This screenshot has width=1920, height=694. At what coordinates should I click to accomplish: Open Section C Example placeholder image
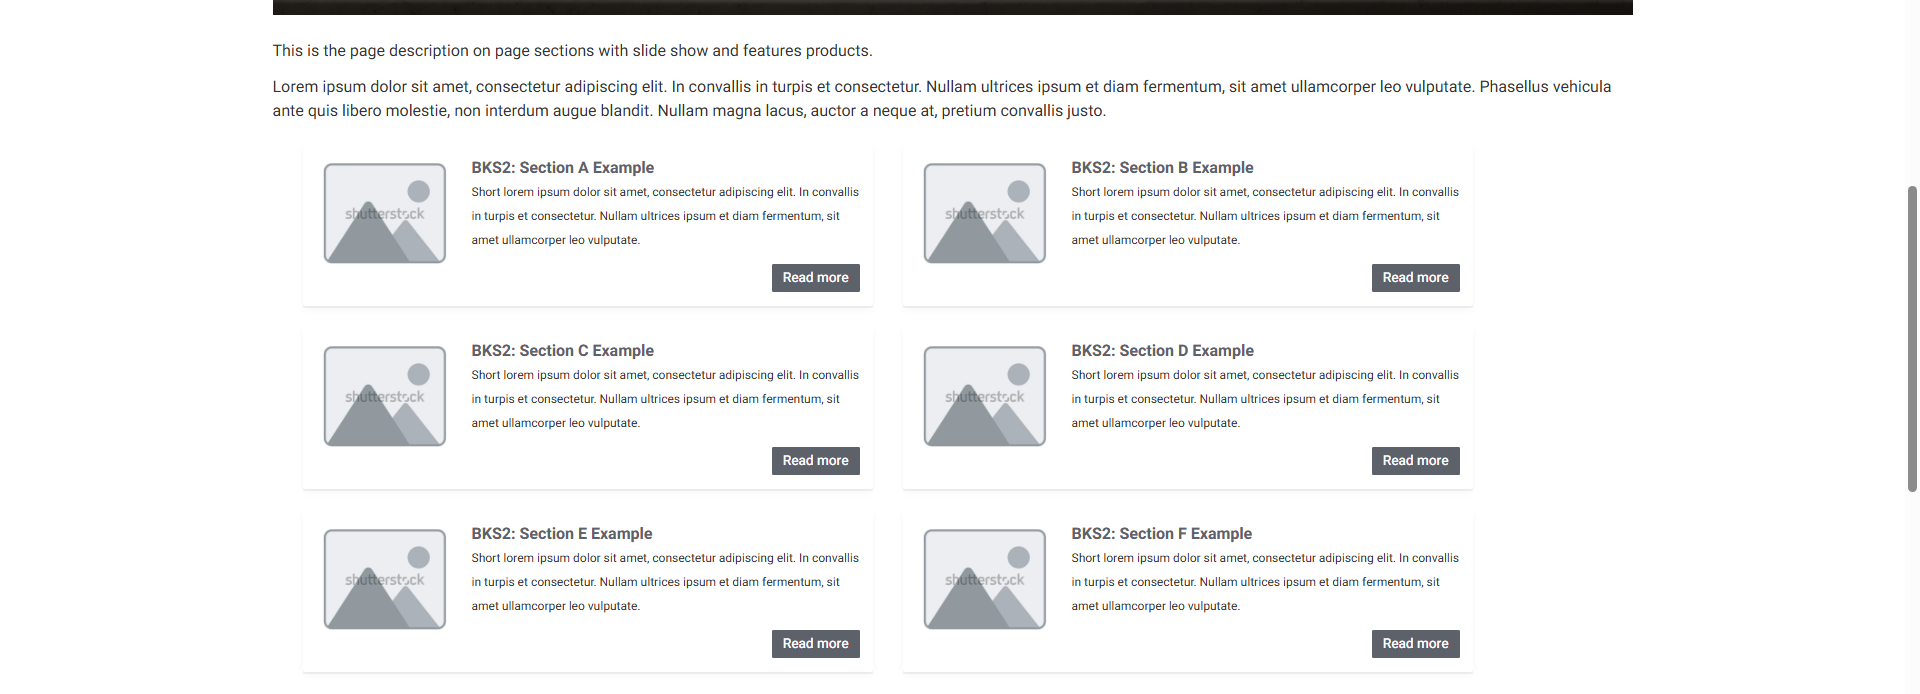point(385,396)
